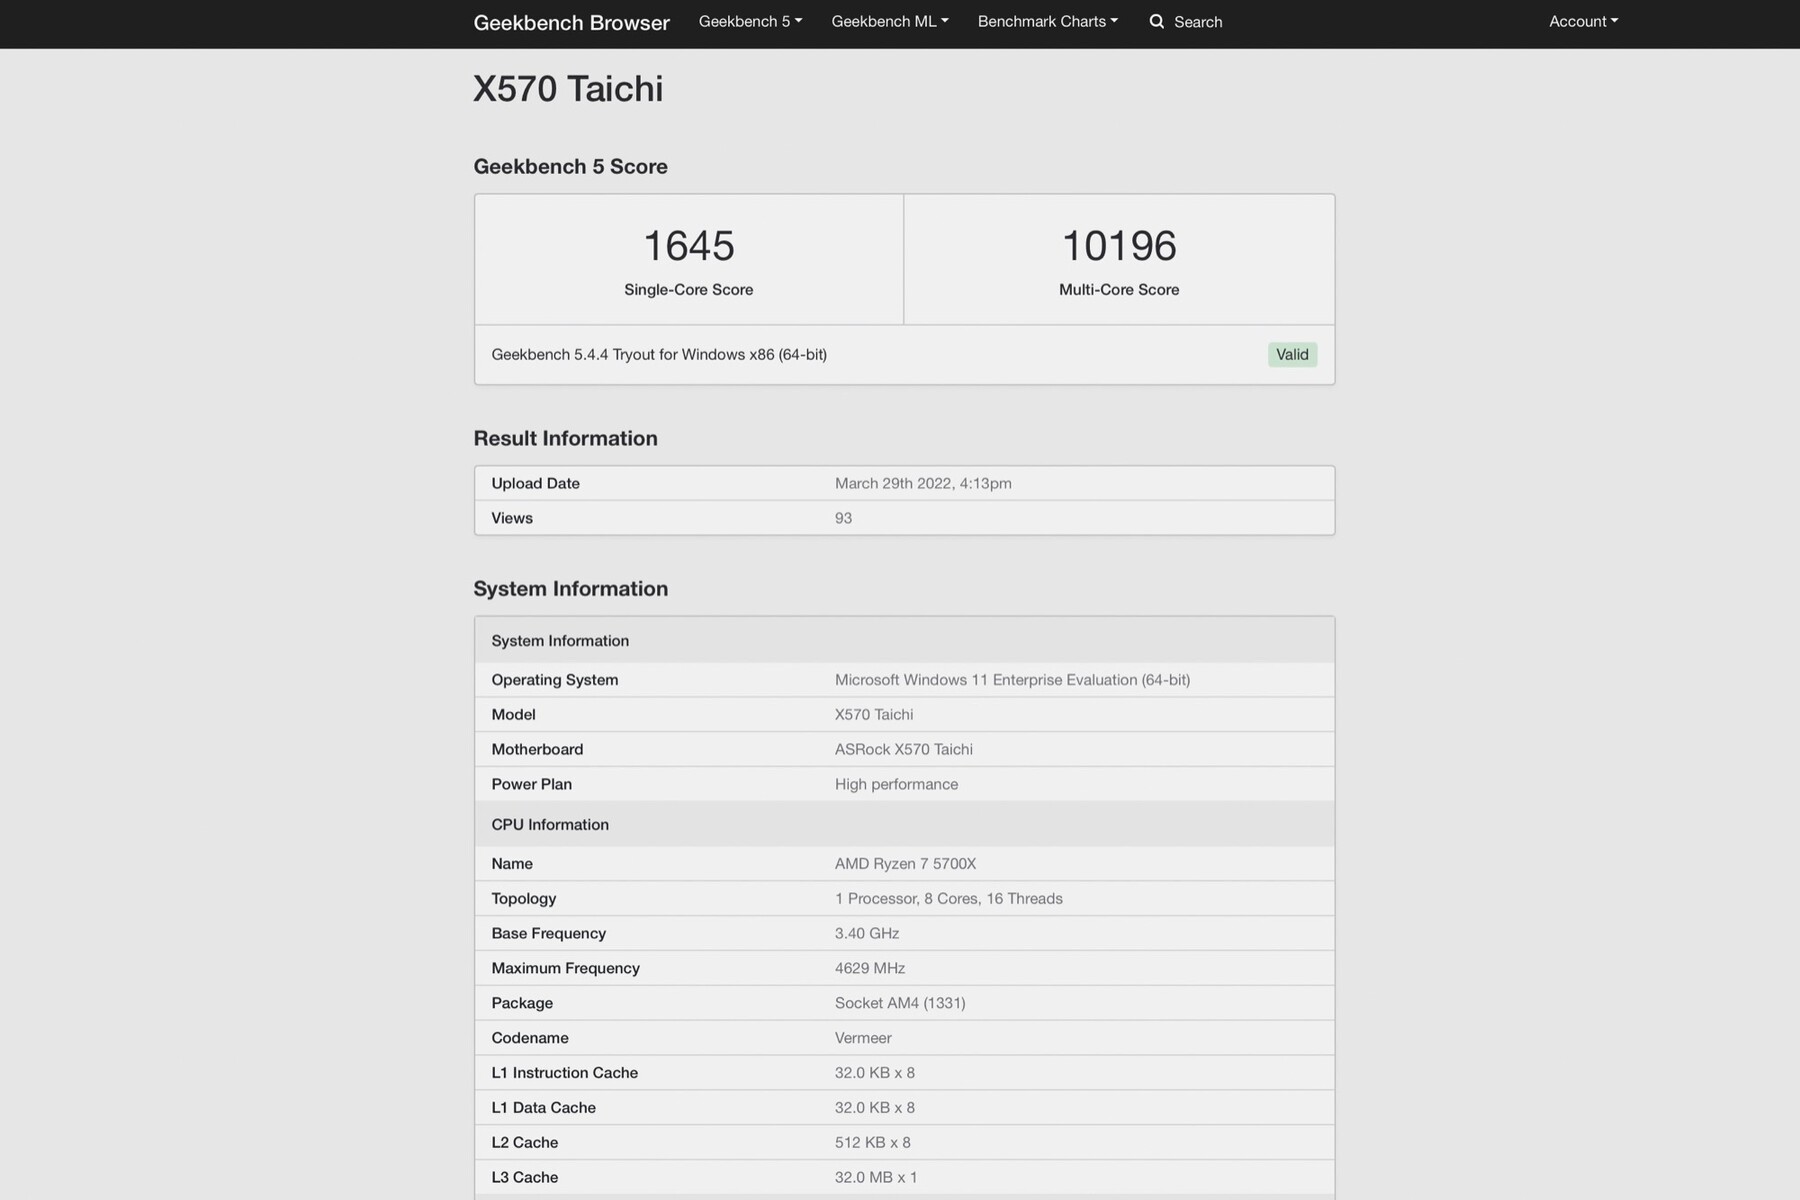
Task: Click the Vermeer codename value
Action: [863, 1038]
